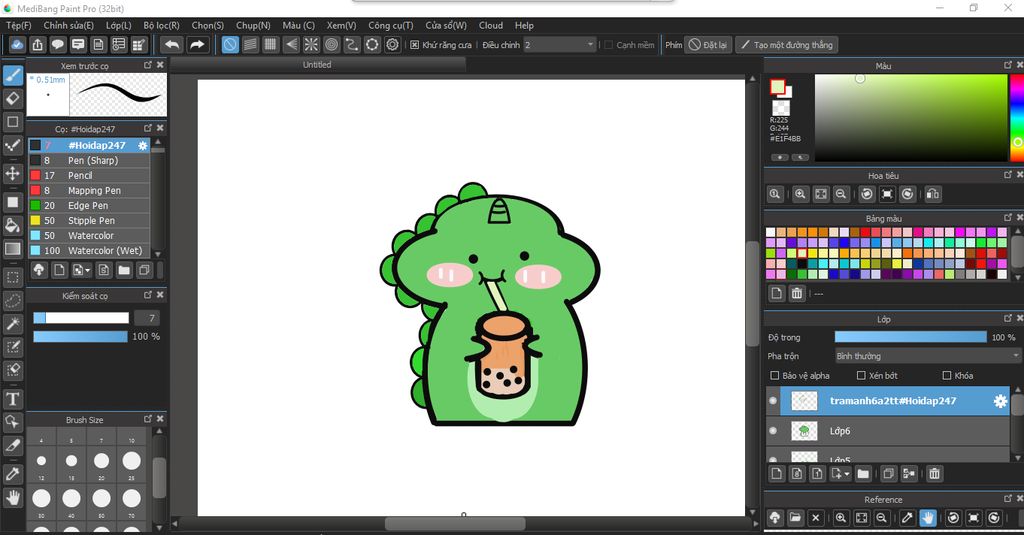The height and width of the screenshot is (535, 1024).
Task: Delete layer with trash icon in layer panel
Action: (935, 474)
